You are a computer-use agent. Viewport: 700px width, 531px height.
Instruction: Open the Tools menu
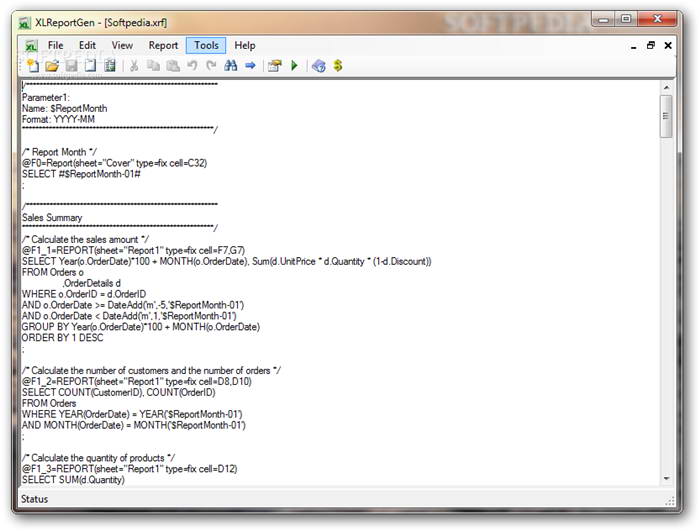tap(206, 46)
